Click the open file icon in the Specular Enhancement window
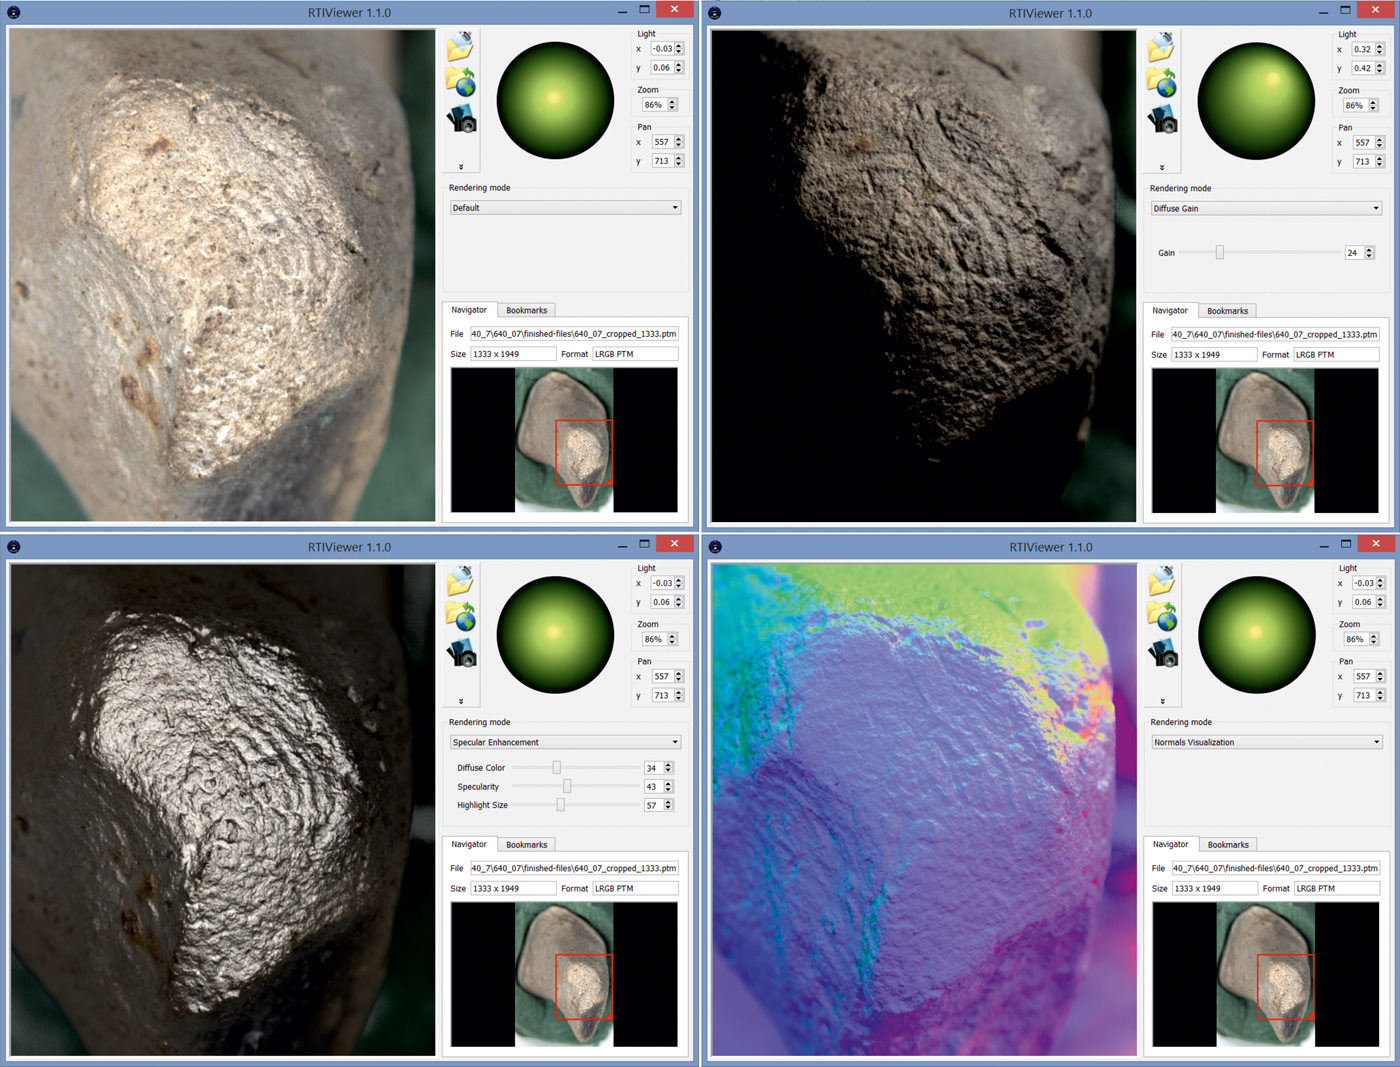Image resolution: width=1400 pixels, height=1067 pixels. pyautogui.click(x=460, y=580)
